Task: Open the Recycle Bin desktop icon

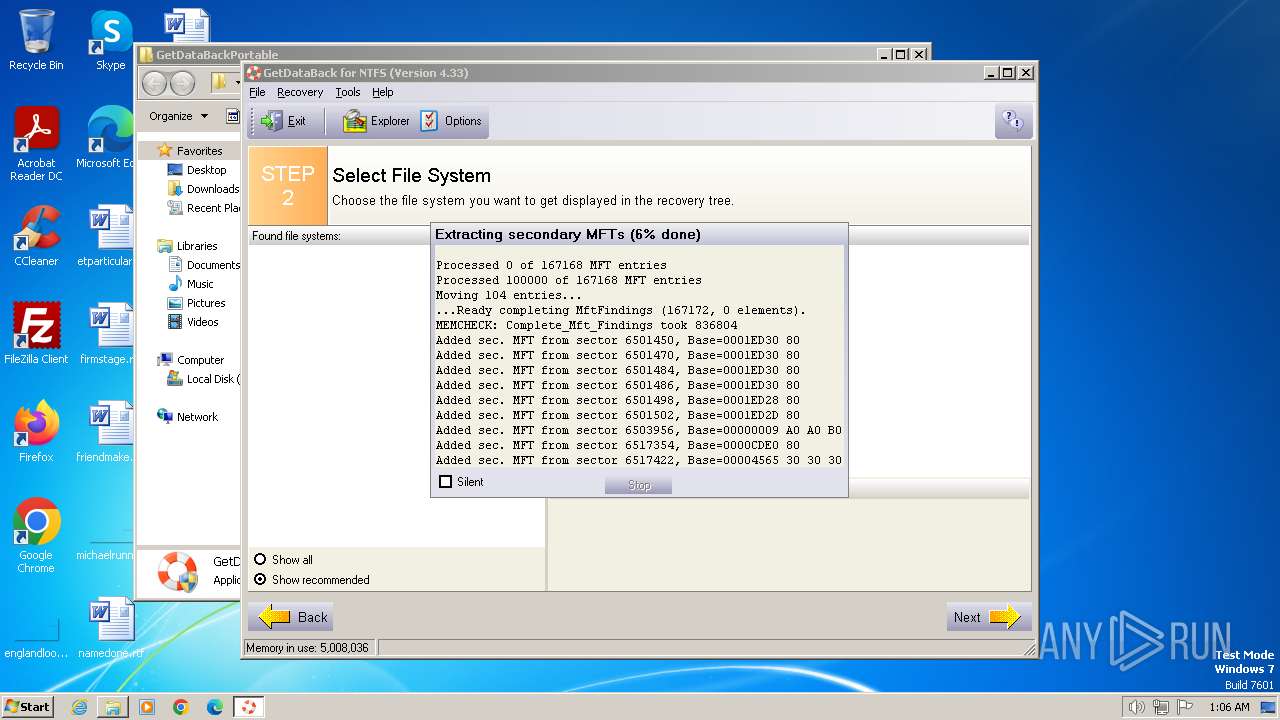Action: point(36,40)
